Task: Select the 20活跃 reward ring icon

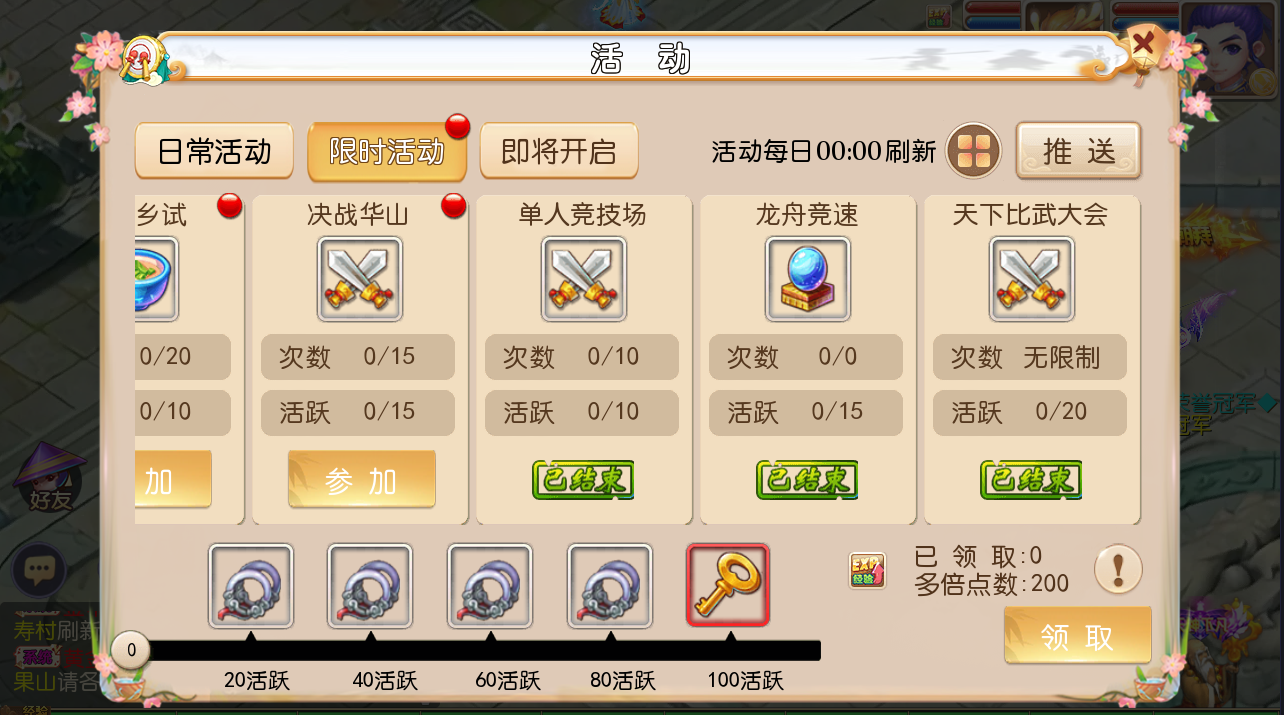Action: (x=251, y=586)
